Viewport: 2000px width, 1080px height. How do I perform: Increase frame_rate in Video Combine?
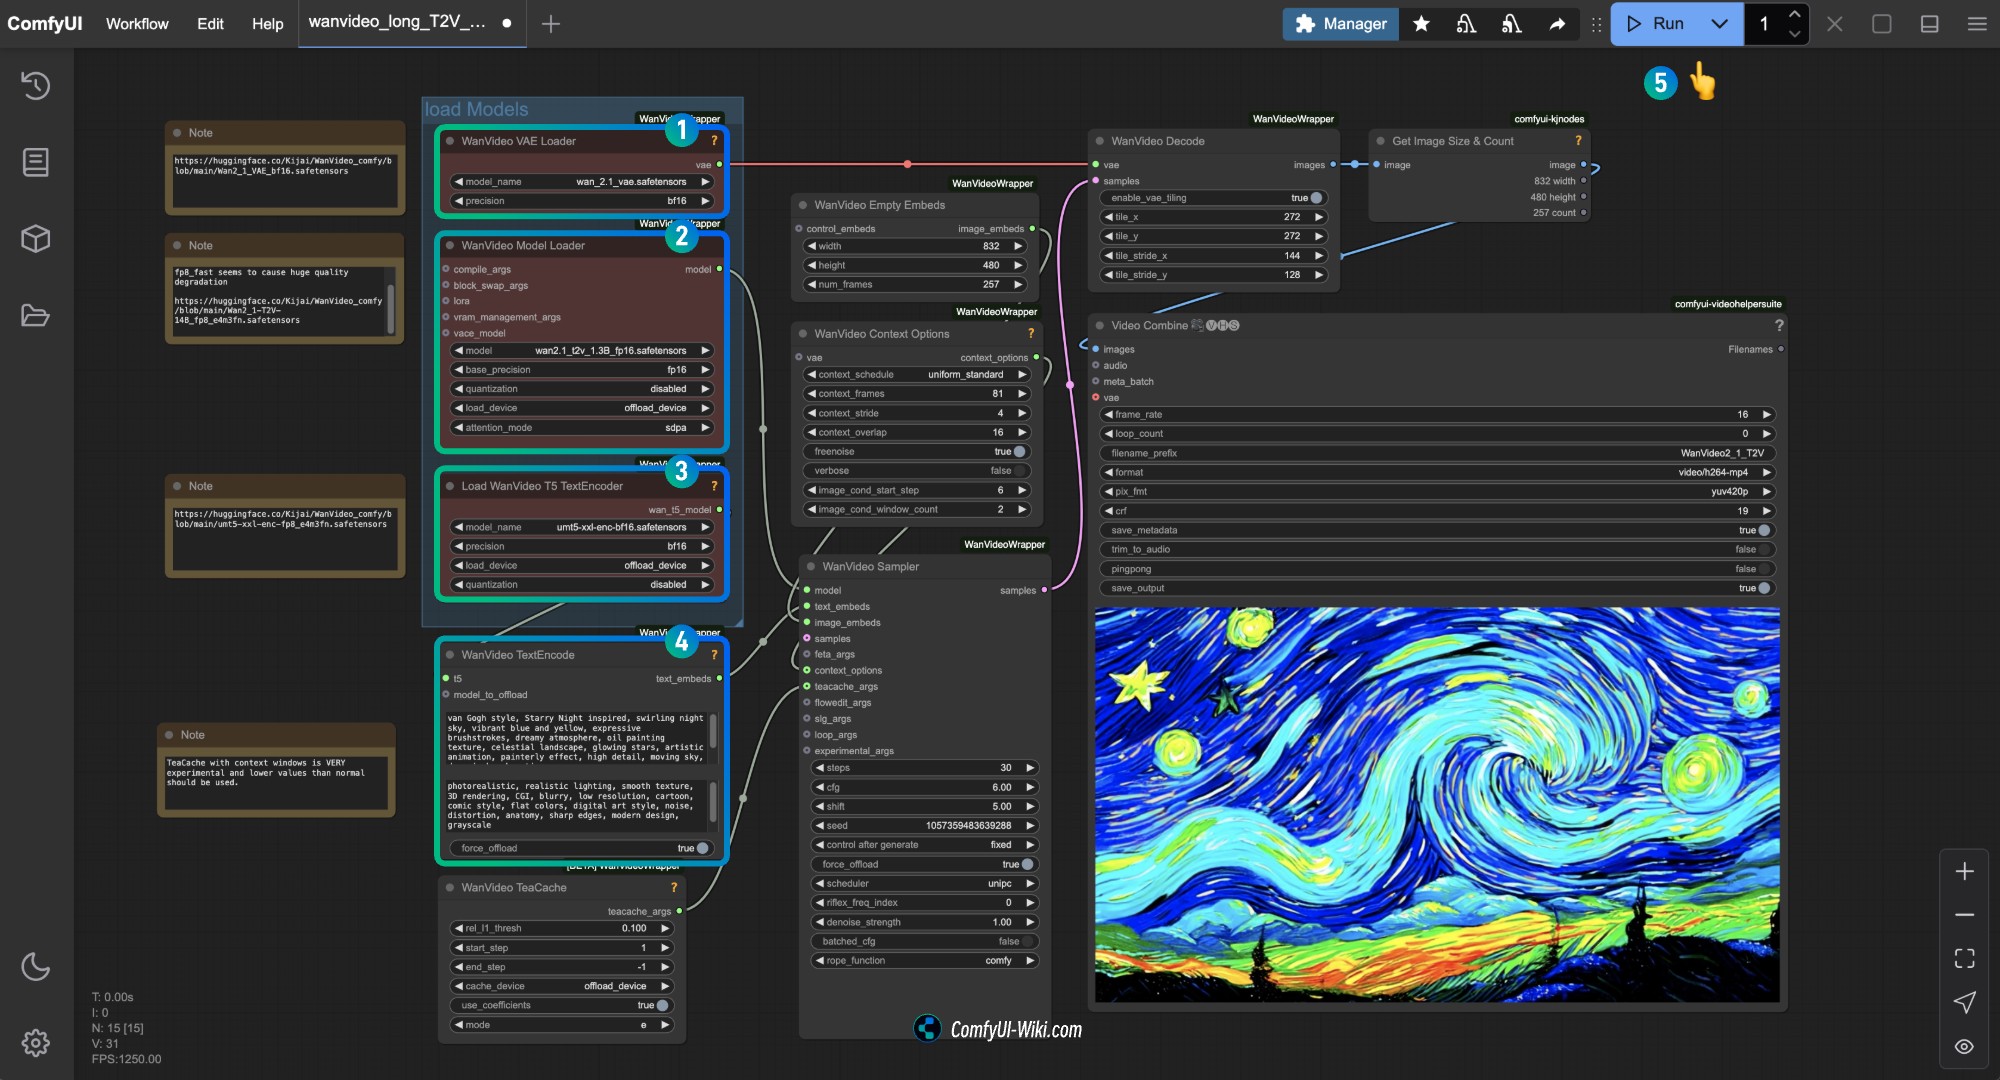point(1767,414)
